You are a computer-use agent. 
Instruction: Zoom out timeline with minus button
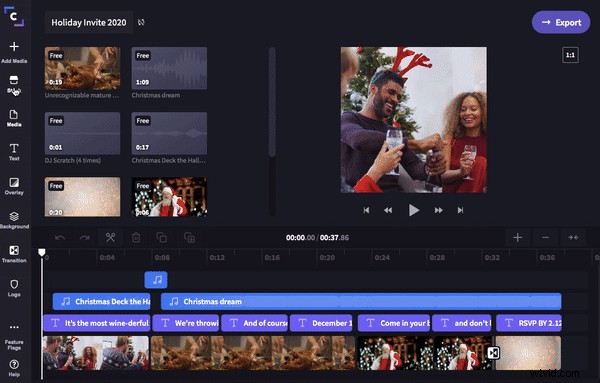tap(546, 238)
